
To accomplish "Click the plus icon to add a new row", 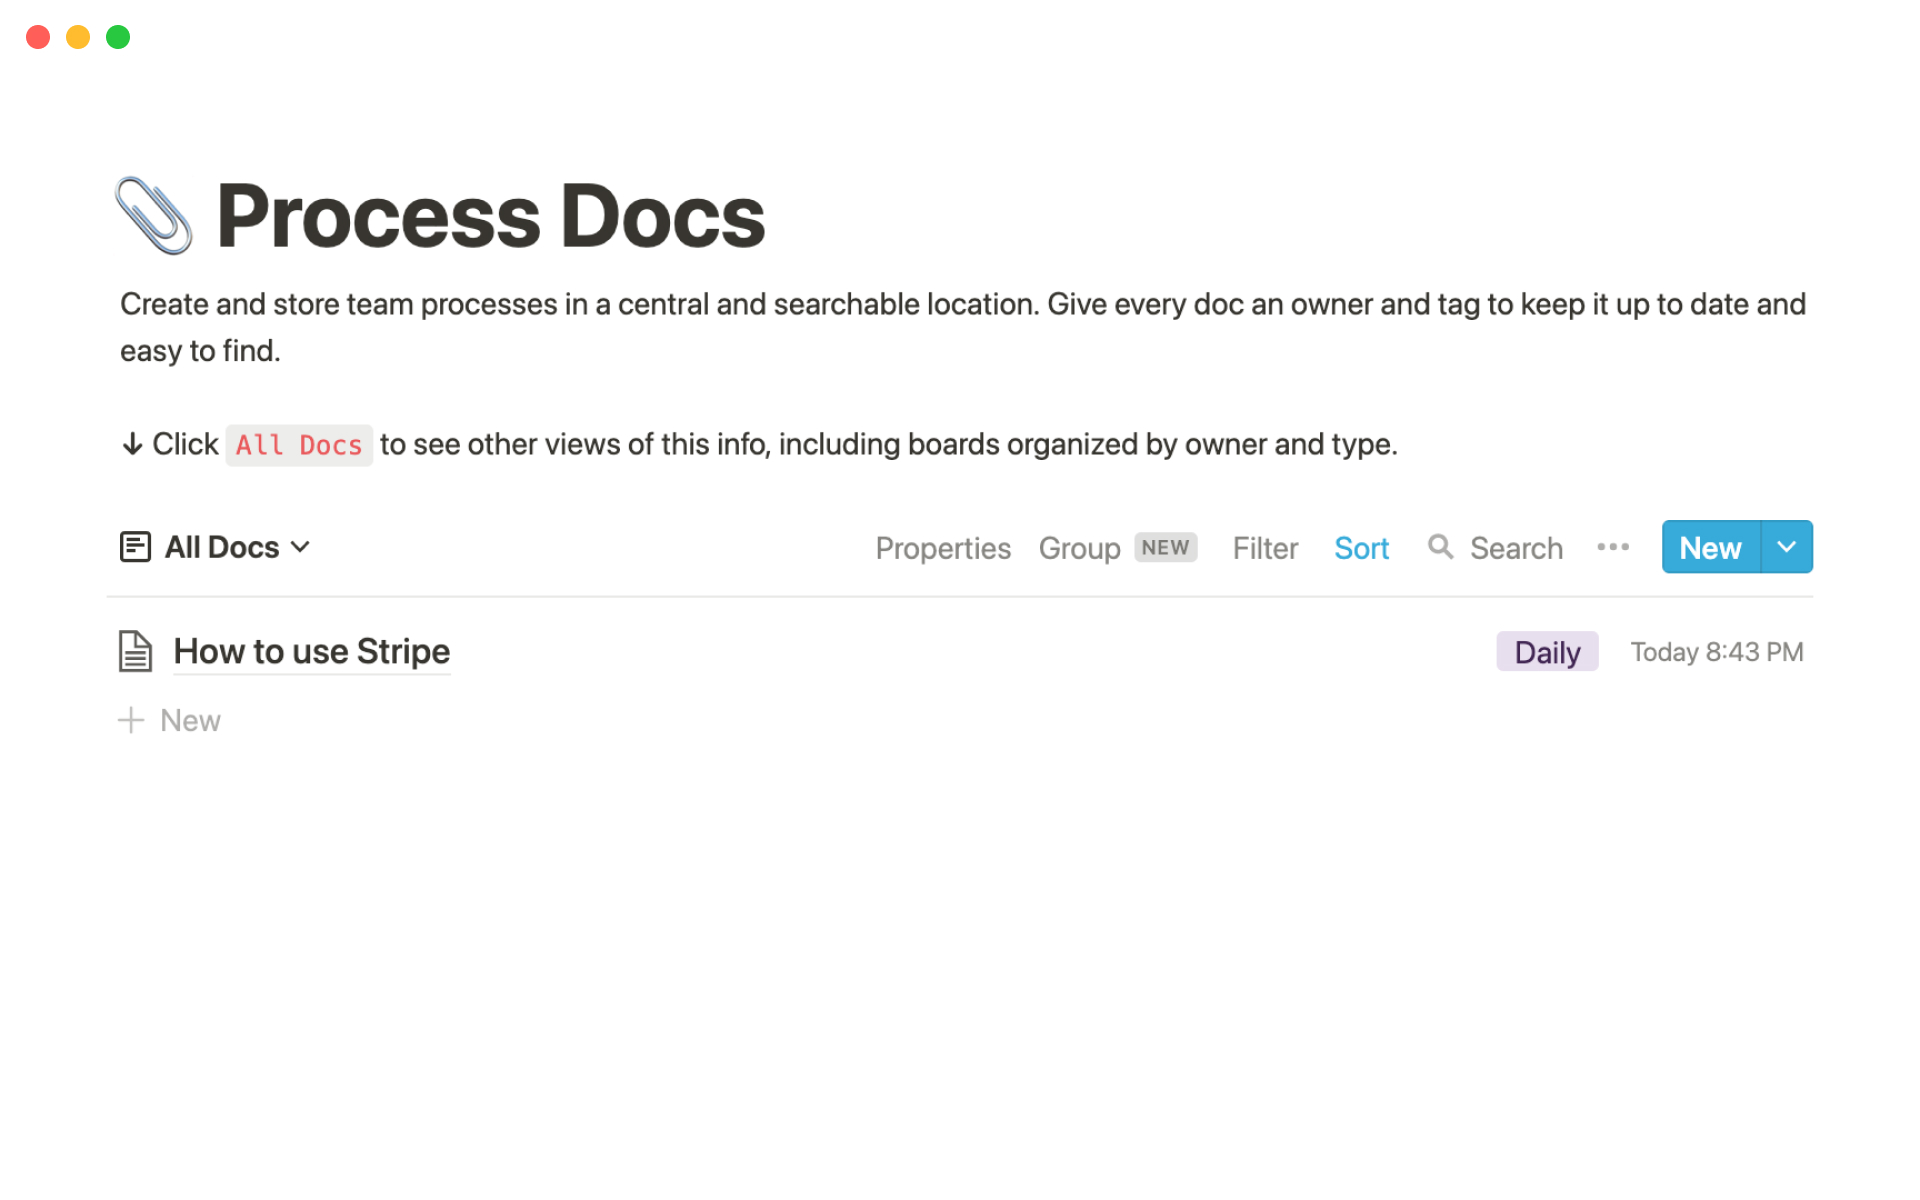I will pyautogui.click(x=133, y=720).
